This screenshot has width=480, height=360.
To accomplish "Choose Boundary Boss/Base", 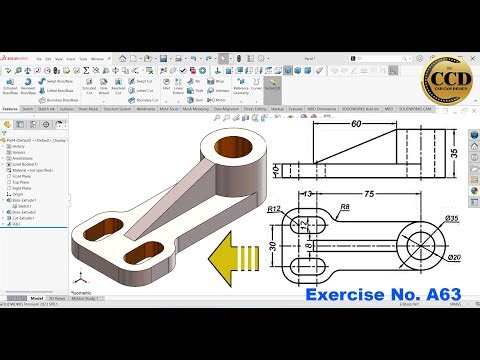I will click(58, 100).
